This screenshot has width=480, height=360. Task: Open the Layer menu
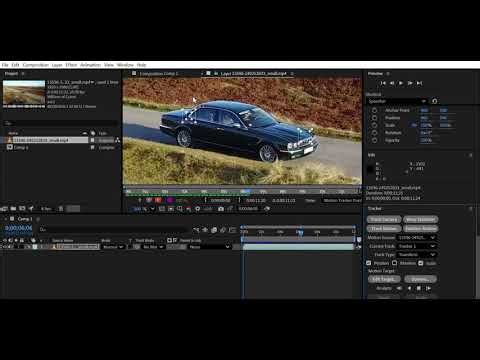pyautogui.click(x=57, y=65)
